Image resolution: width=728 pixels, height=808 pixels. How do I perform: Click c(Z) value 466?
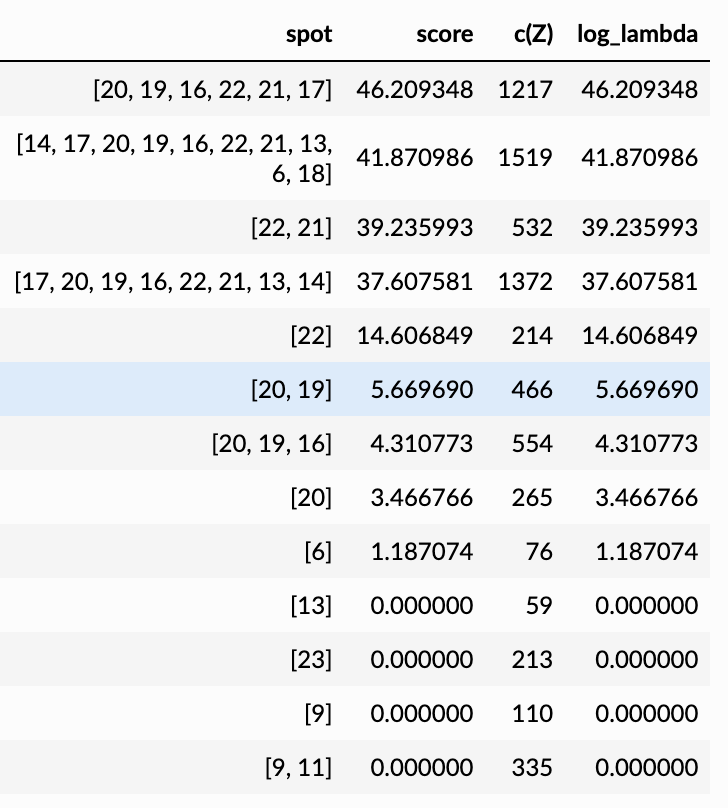pyautogui.click(x=532, y=390)
